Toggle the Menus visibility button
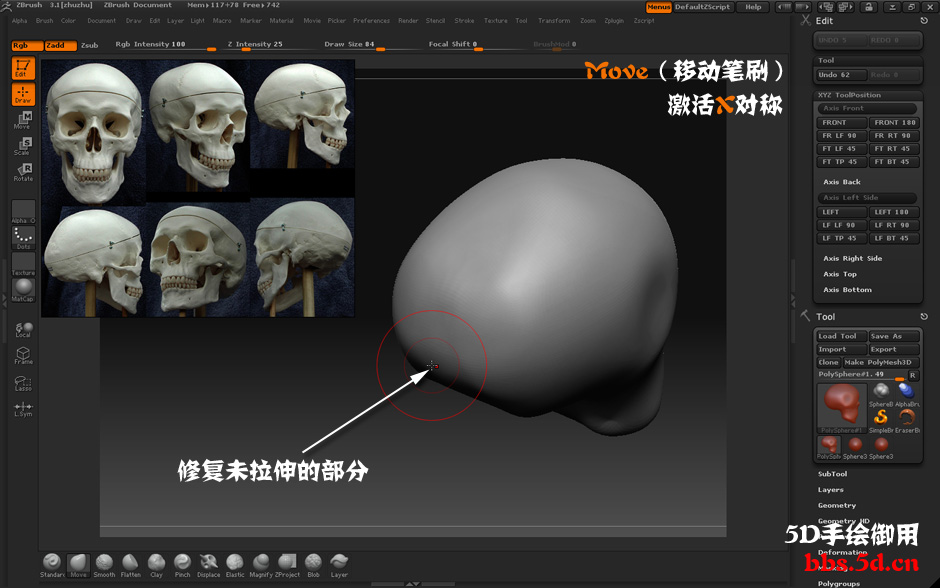 click(658, 7)
